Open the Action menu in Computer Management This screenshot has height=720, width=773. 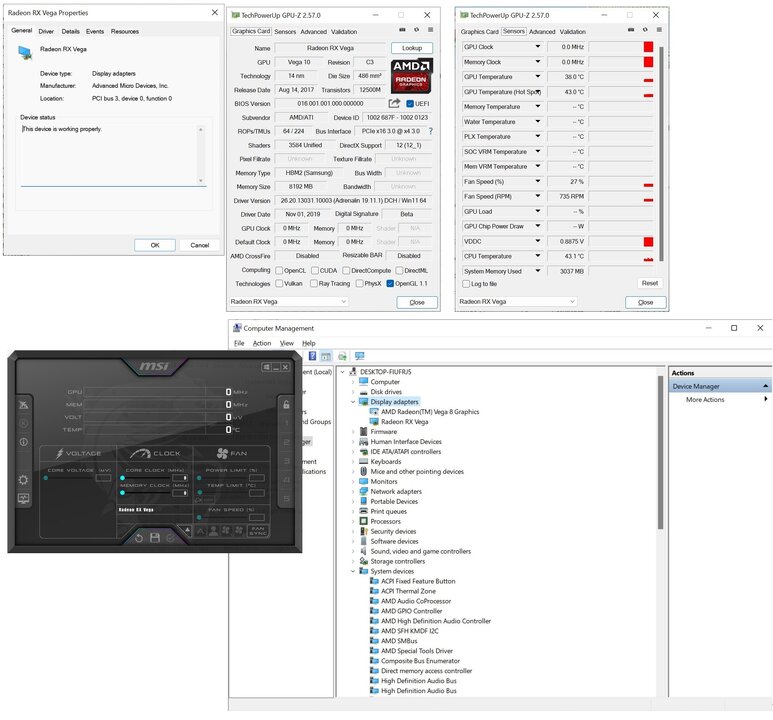[x=261, y=343]
